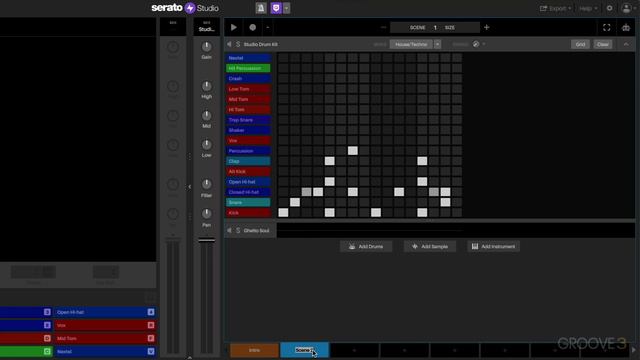640x360 pixels.
Task: Toggle fullscreen view icon
Action: click(x=607, y=27)
